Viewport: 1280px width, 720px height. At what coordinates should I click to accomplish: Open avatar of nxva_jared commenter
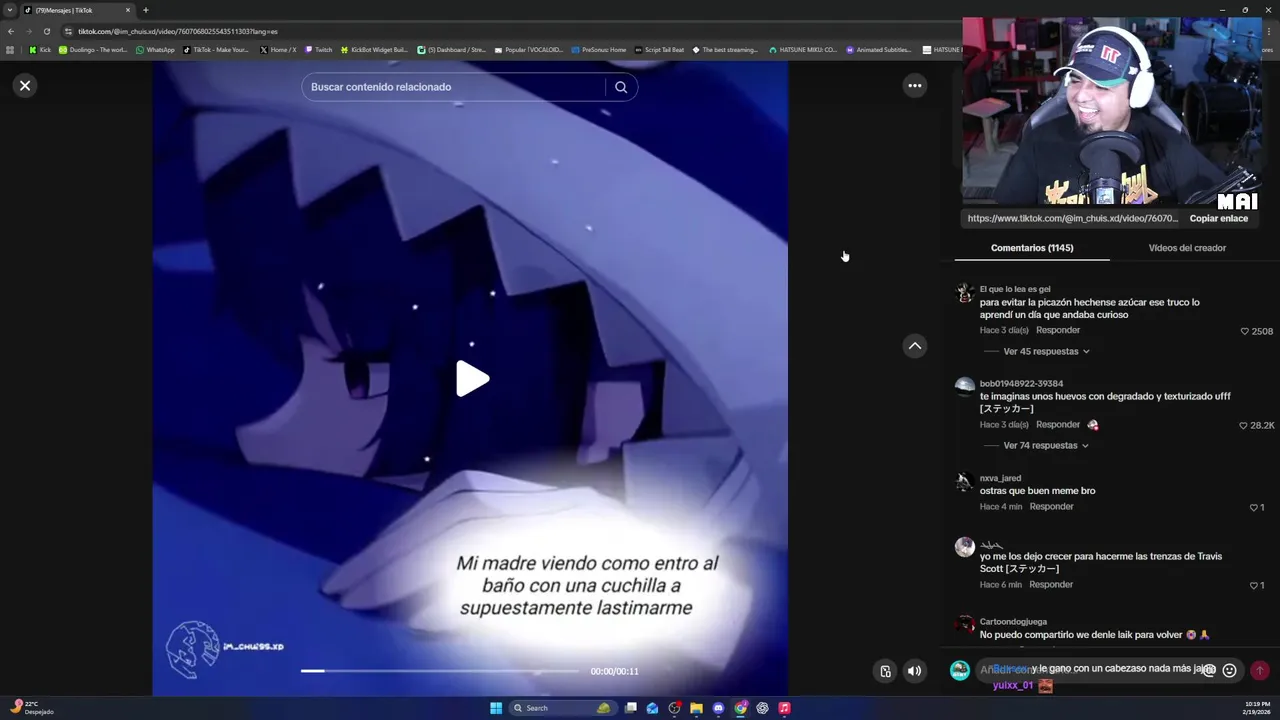[965, 482]
